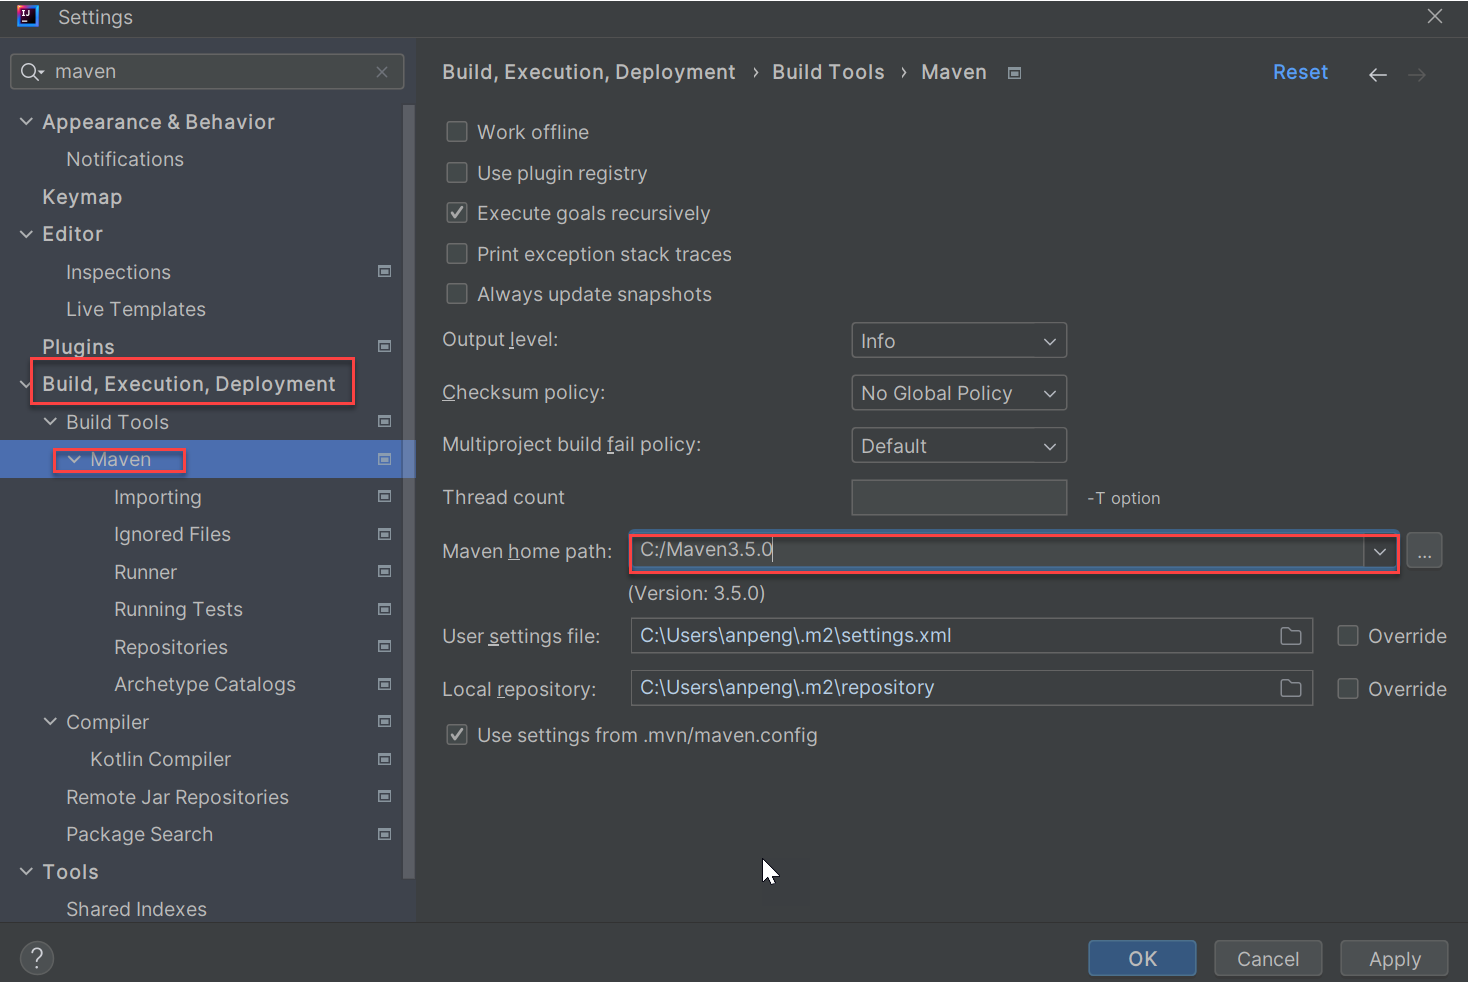This screenshot has height=982, width=1468.
Task: Browse folder for User settings file
Action: [x=1291, y=636]
